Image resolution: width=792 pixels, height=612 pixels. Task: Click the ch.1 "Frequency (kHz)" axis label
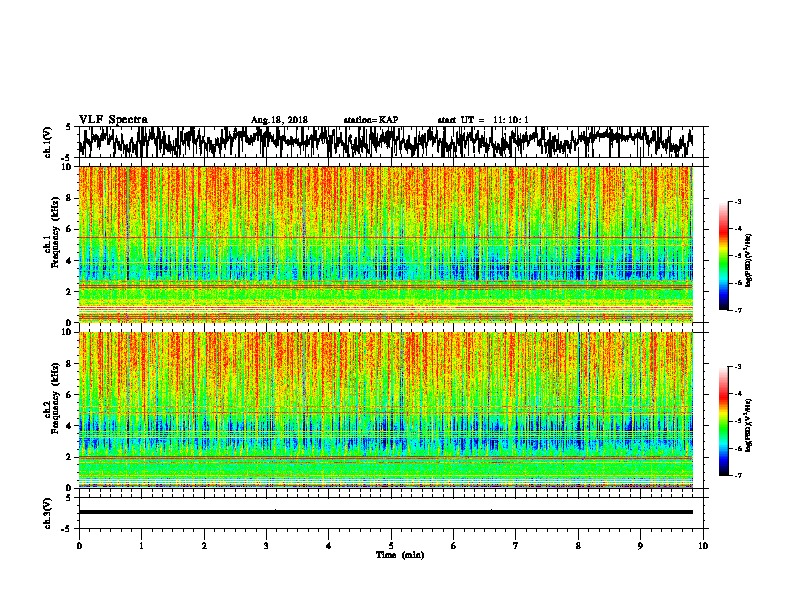[55, 232]
